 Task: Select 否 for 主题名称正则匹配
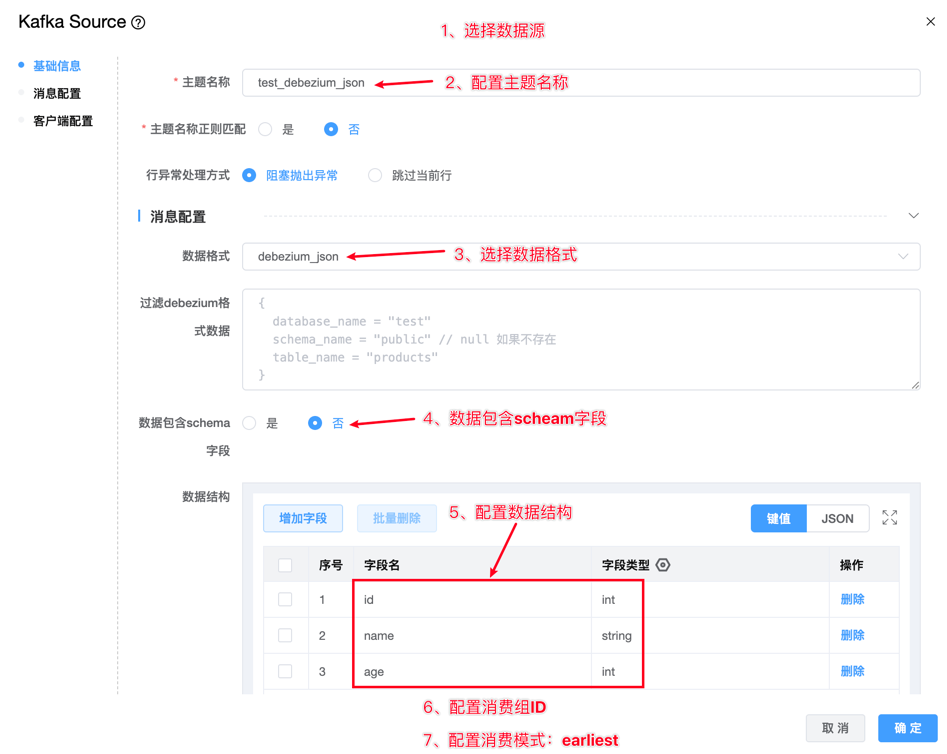coord(331,129)
